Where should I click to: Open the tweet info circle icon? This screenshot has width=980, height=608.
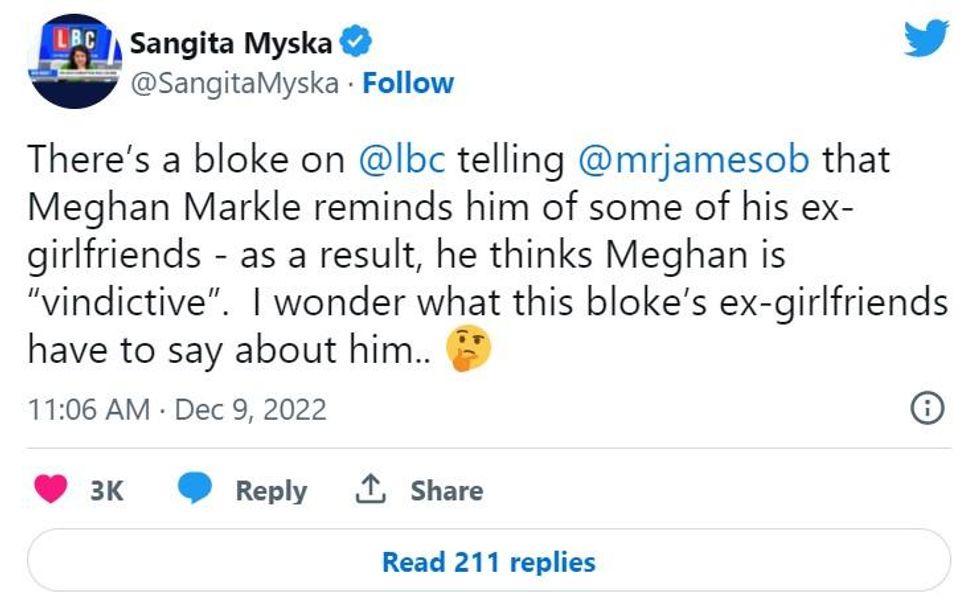click(x=929, y=408)
